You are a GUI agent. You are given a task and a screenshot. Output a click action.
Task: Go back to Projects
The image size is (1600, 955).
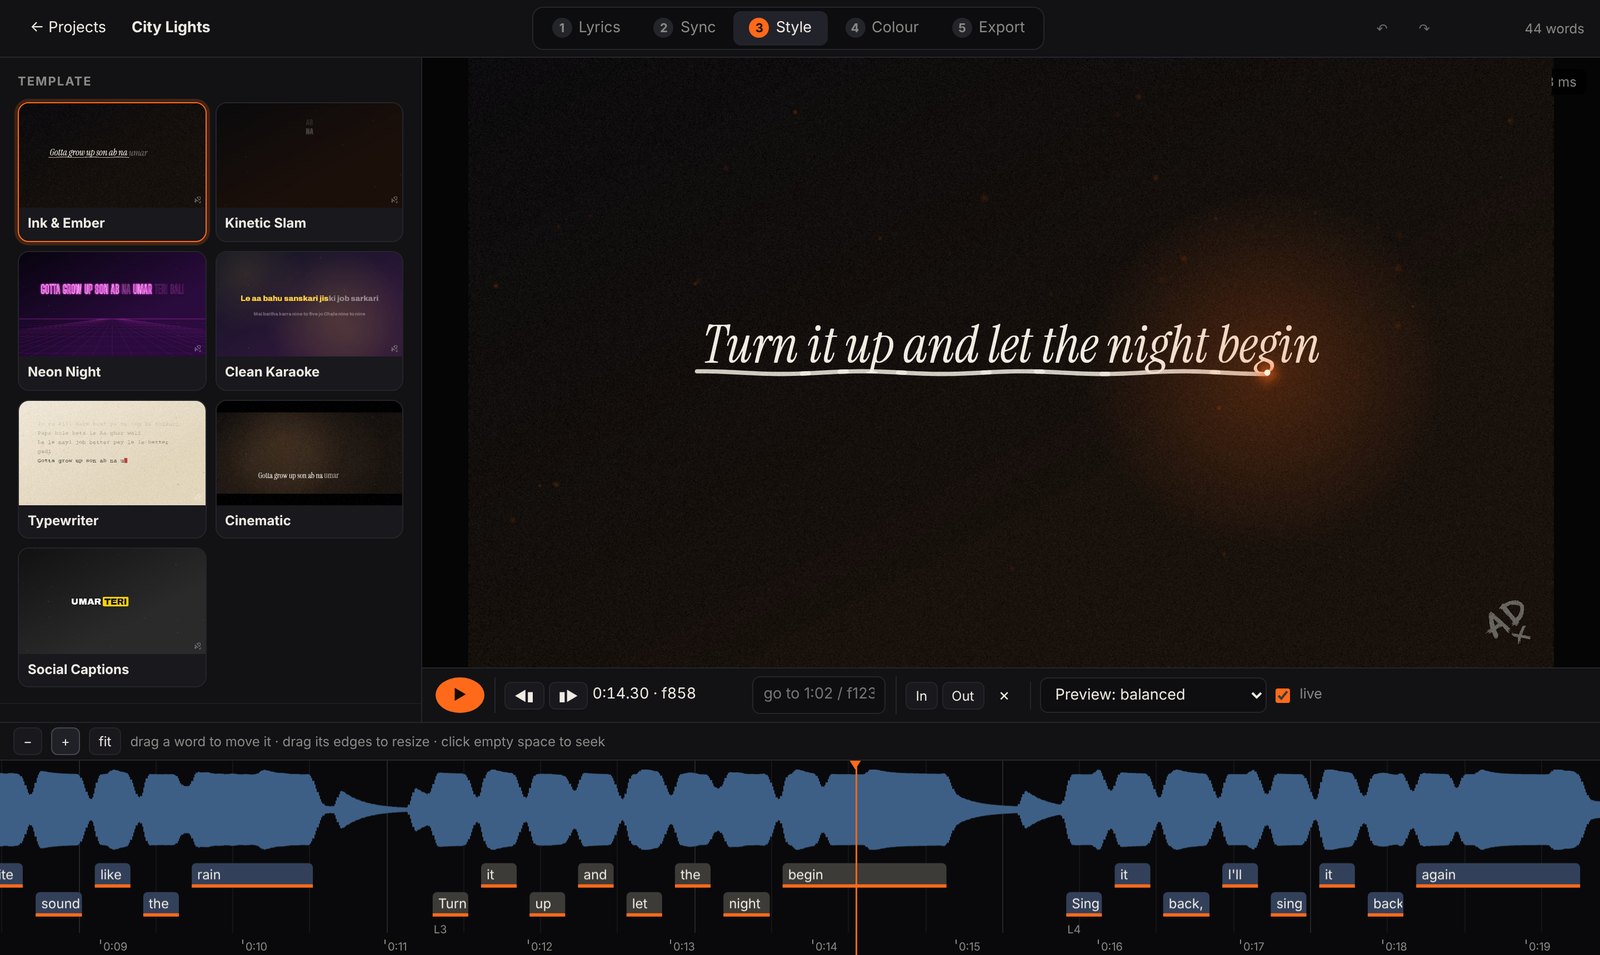(x=67, y=27)
